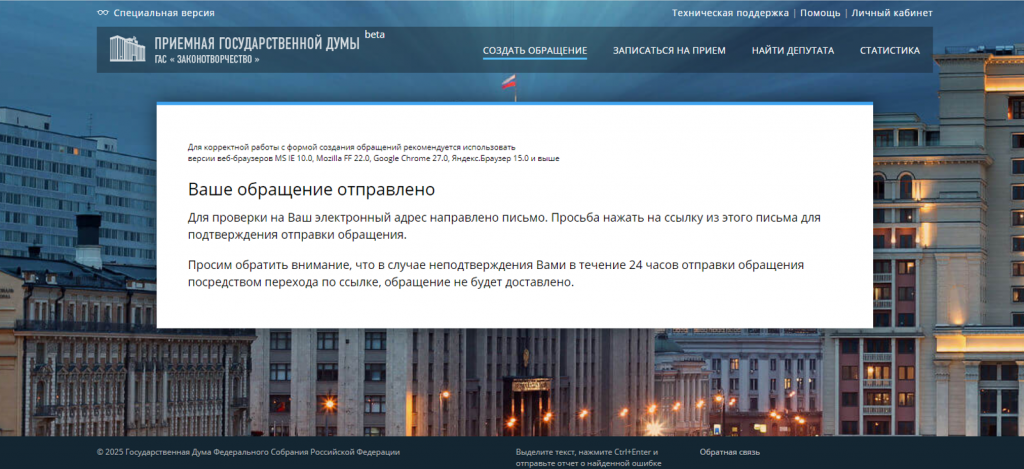Viewport: 1024px width, 469px height.
Task: Open the Статистика menu item
Action: click(x=889, y=51)
